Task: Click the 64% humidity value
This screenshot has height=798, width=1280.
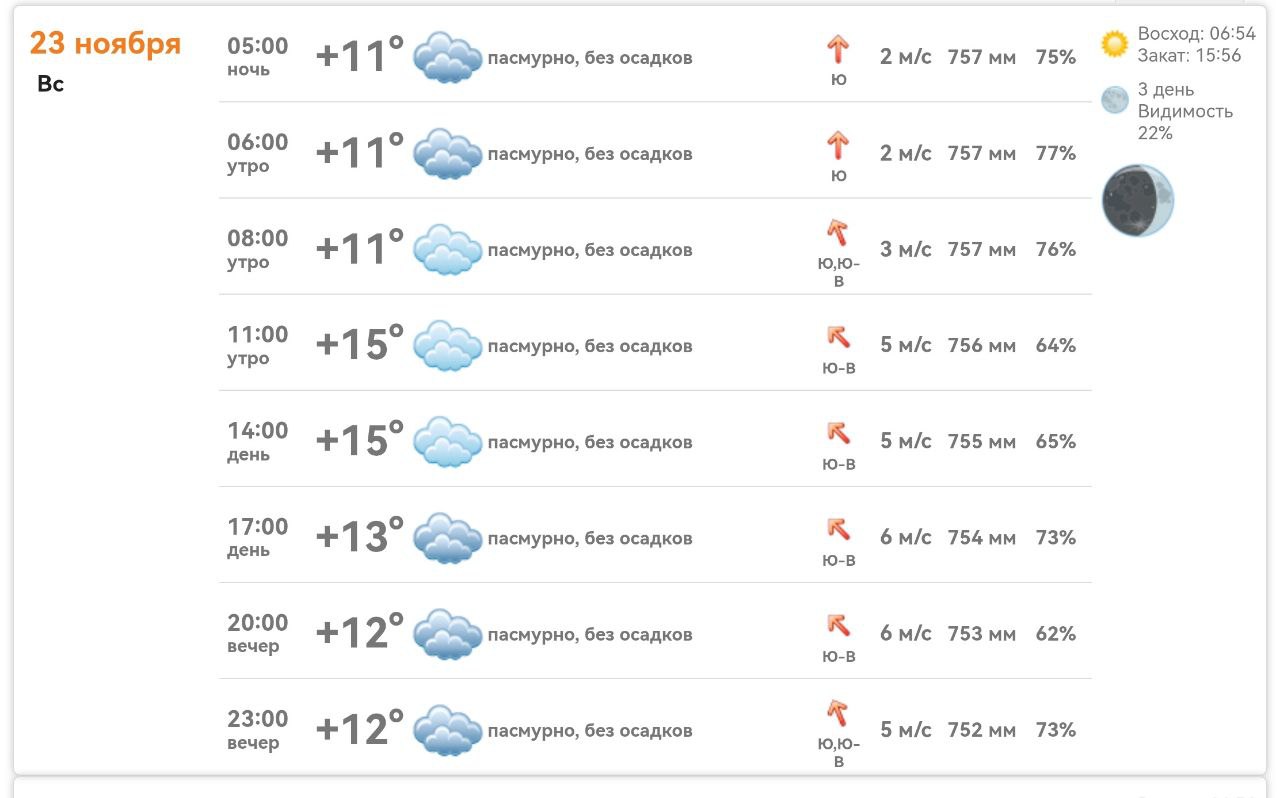Action: click(1055, 346)
